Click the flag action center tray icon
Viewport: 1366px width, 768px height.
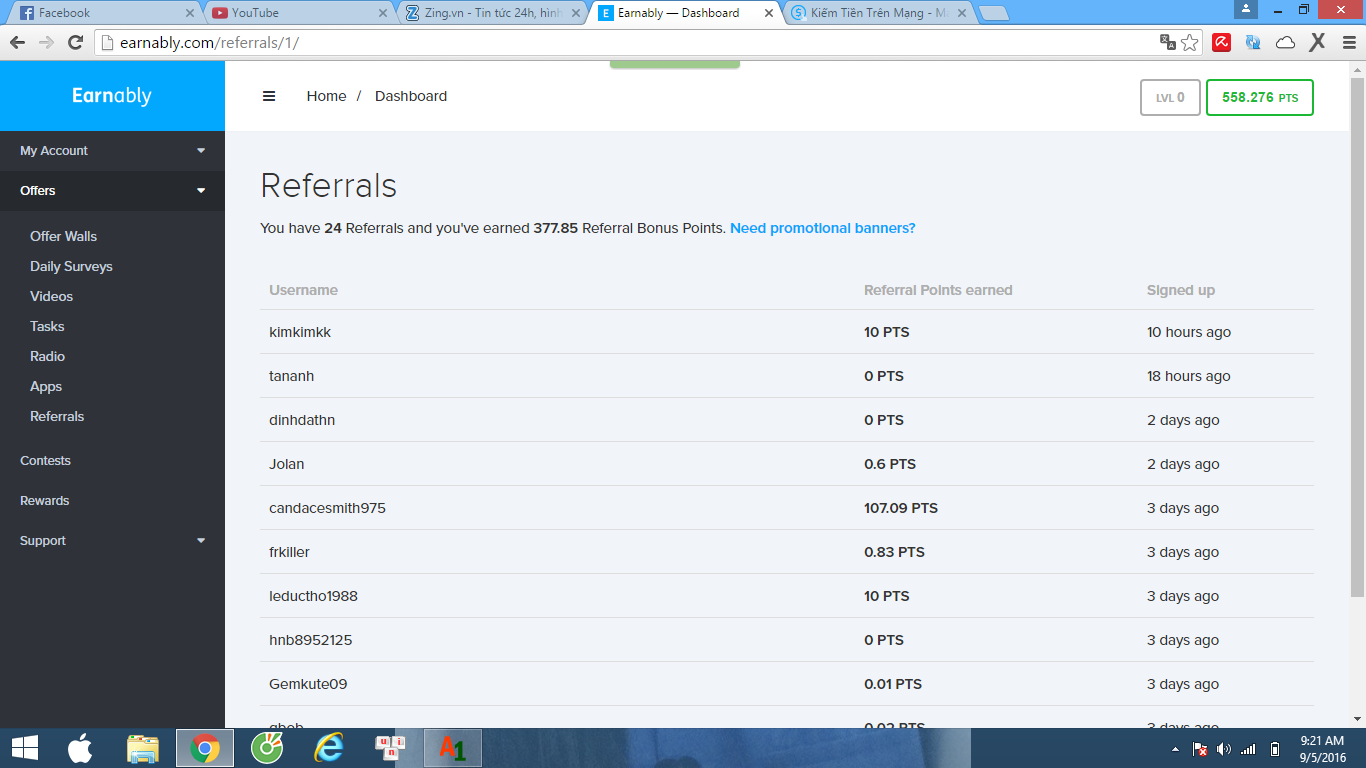1200,749
